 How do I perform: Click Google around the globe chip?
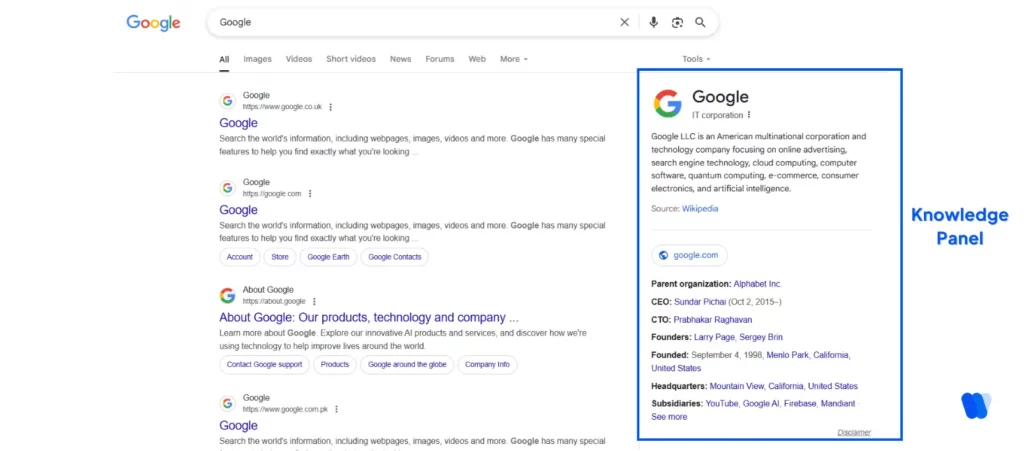[408, 364]
